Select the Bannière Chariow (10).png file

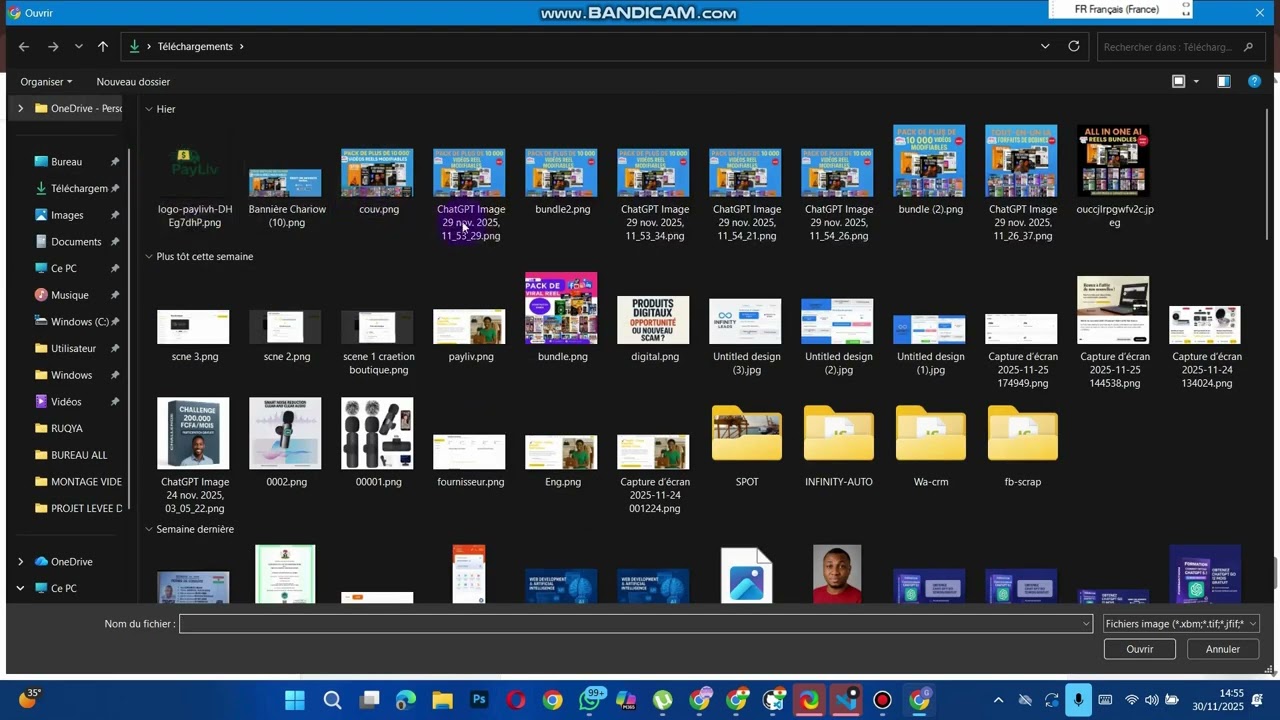[286, 198]
